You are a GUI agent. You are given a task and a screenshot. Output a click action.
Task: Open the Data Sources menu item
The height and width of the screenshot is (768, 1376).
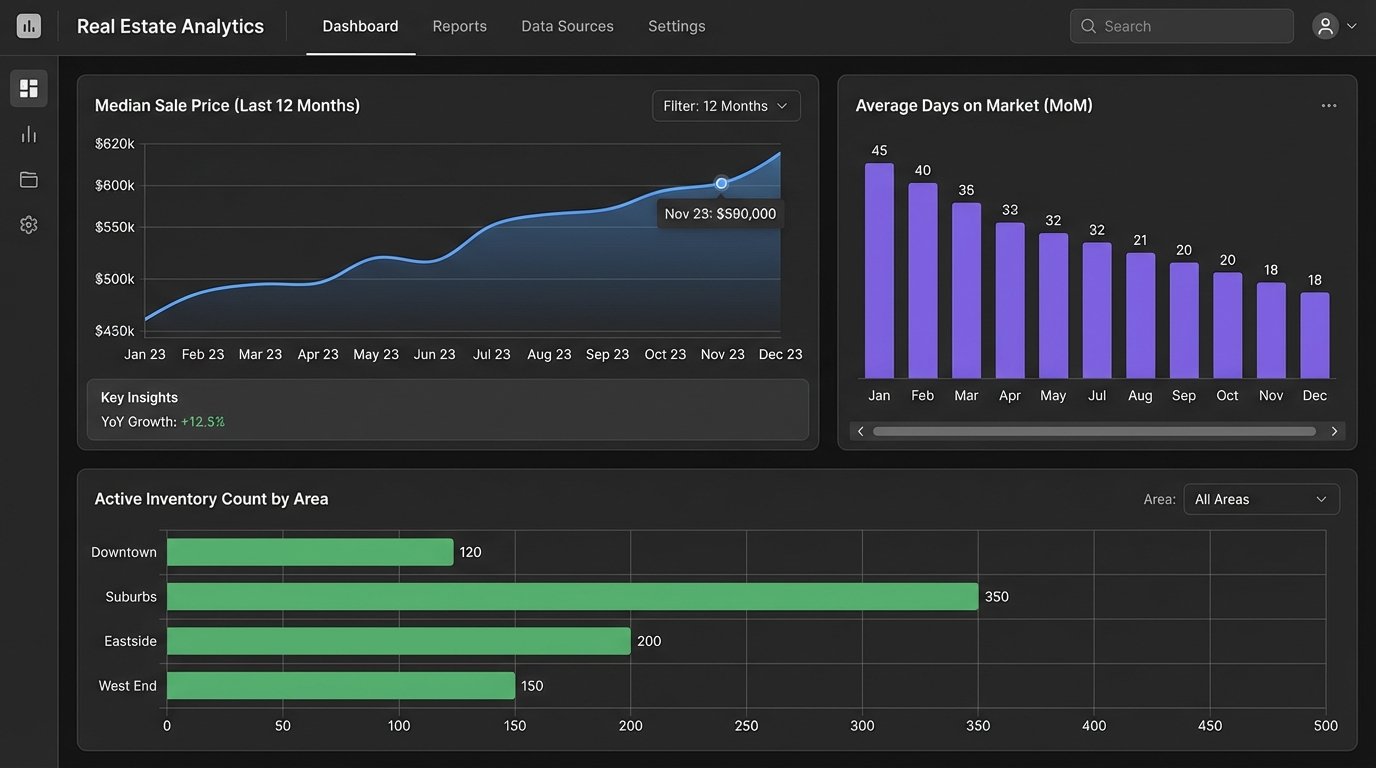(x=567, y=26)
